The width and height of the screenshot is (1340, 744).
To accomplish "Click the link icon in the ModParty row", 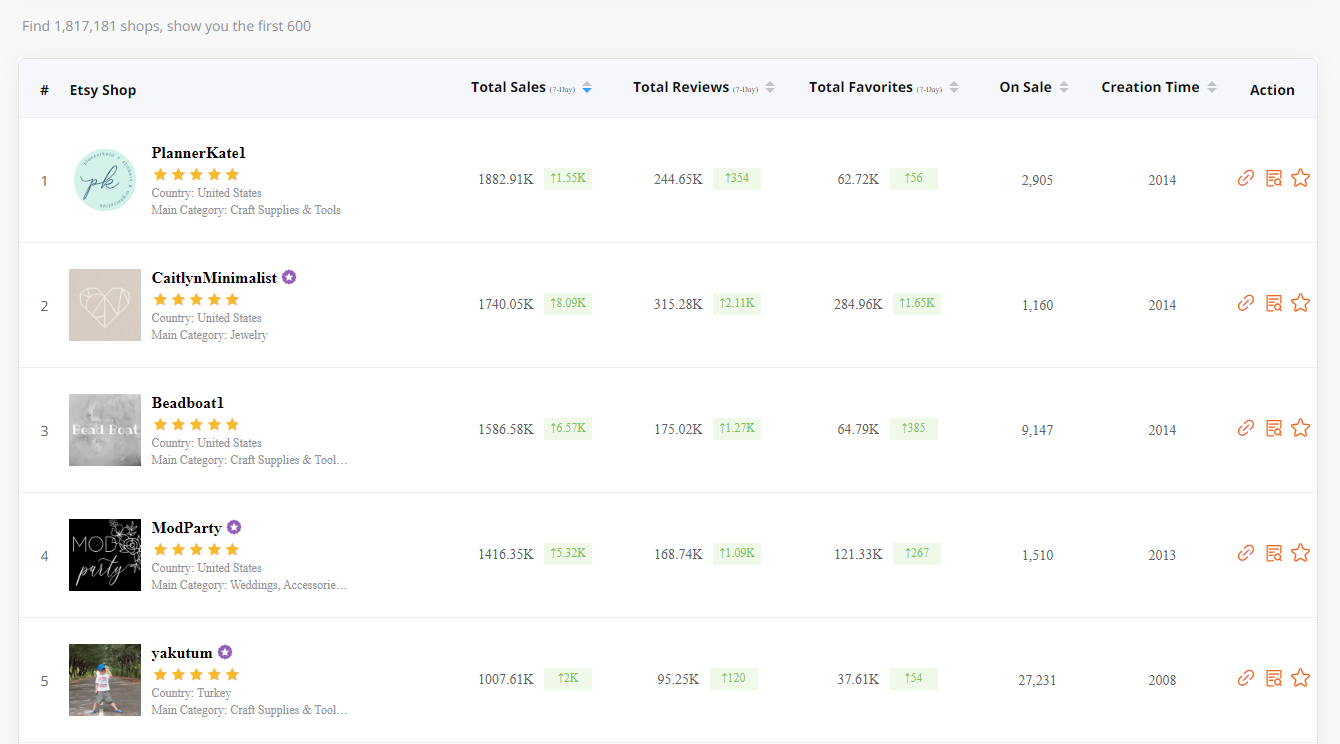I will click(1245, 552).
